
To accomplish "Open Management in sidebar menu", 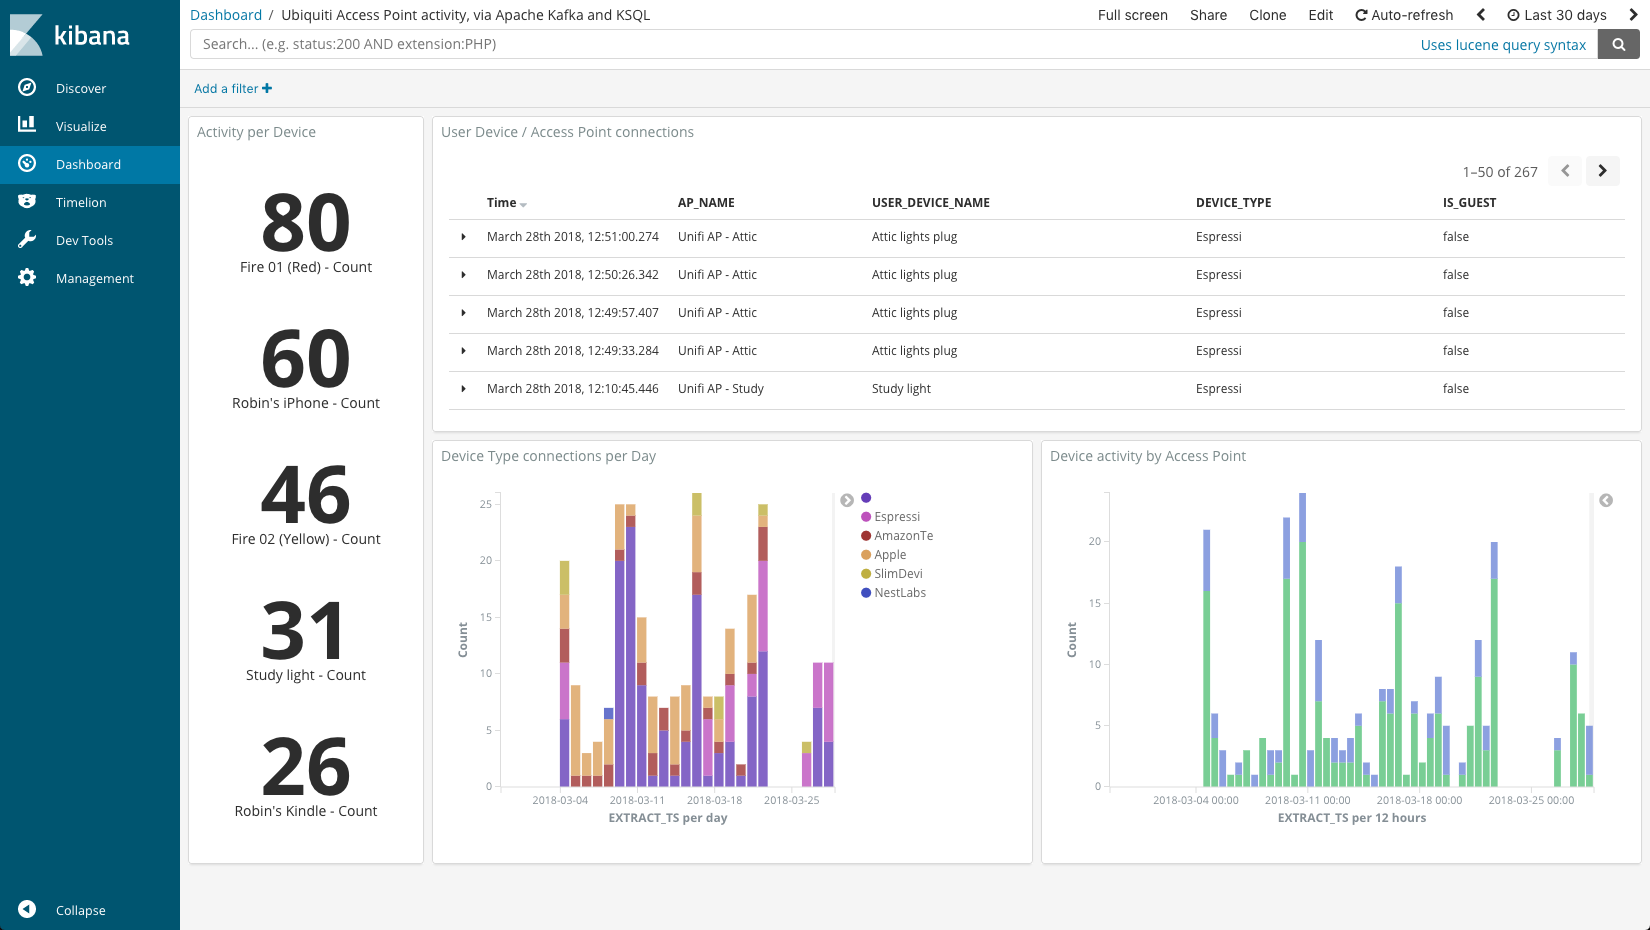I will tap(94, 278).
